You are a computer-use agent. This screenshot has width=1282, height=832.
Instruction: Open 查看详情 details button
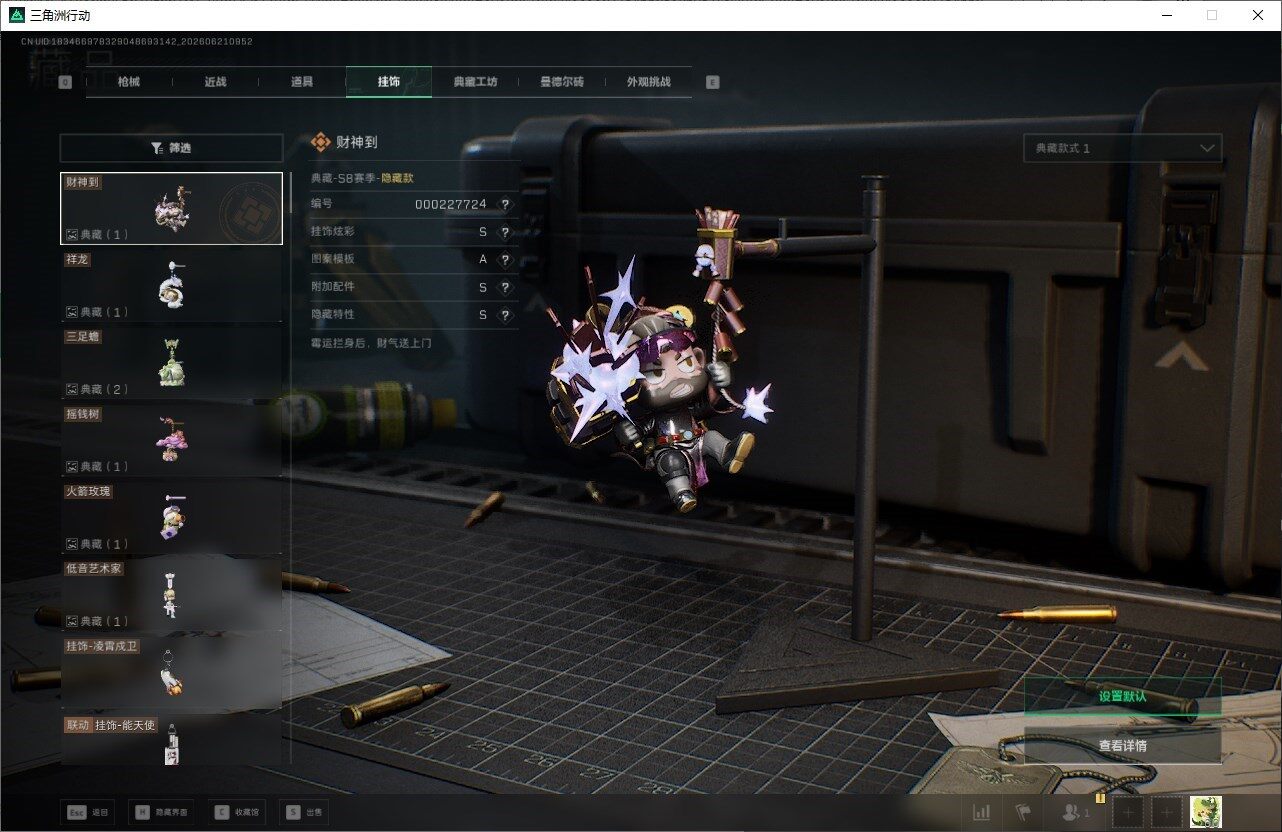pyautogui.click(x=1122, y=745)
